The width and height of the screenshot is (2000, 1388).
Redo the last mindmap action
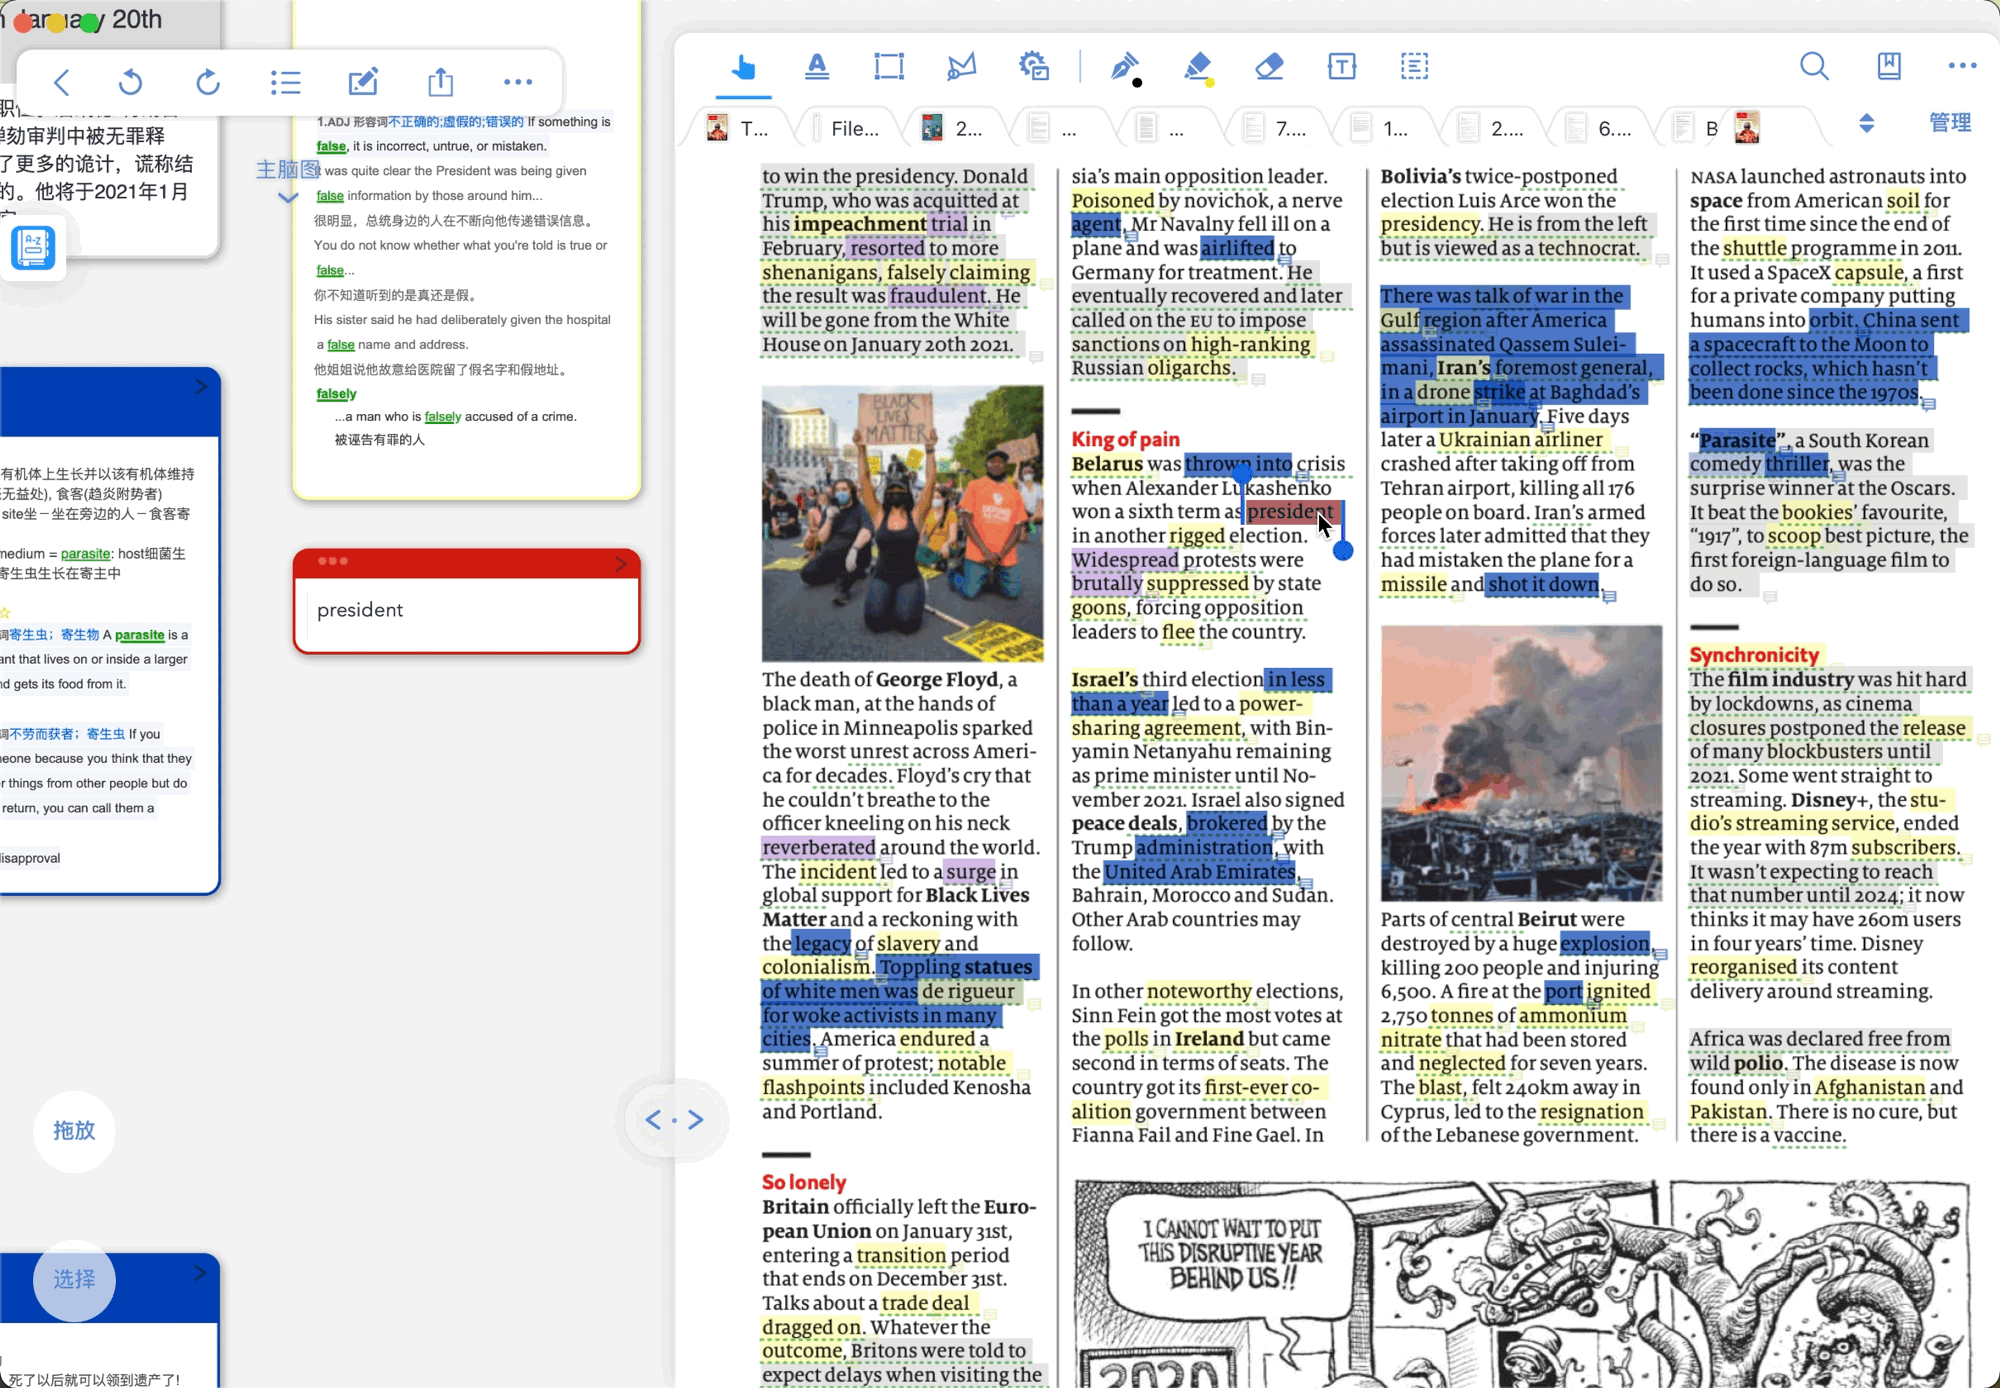click(208, 82)
